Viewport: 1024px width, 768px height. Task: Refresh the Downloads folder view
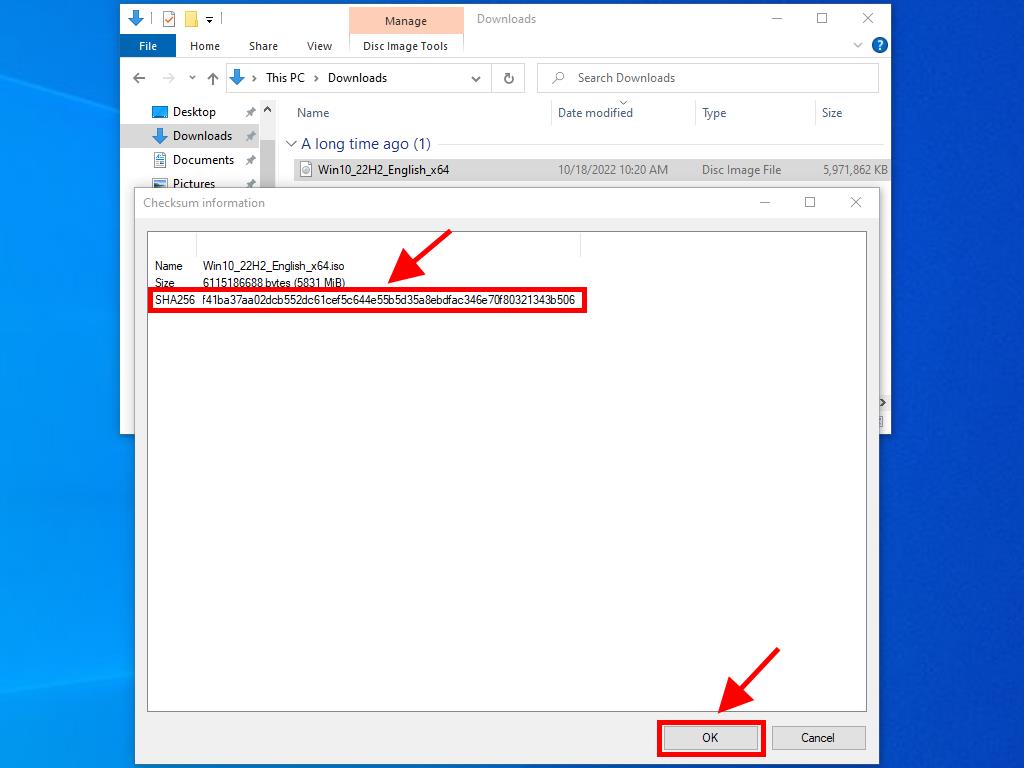click(x=508, y=78)
